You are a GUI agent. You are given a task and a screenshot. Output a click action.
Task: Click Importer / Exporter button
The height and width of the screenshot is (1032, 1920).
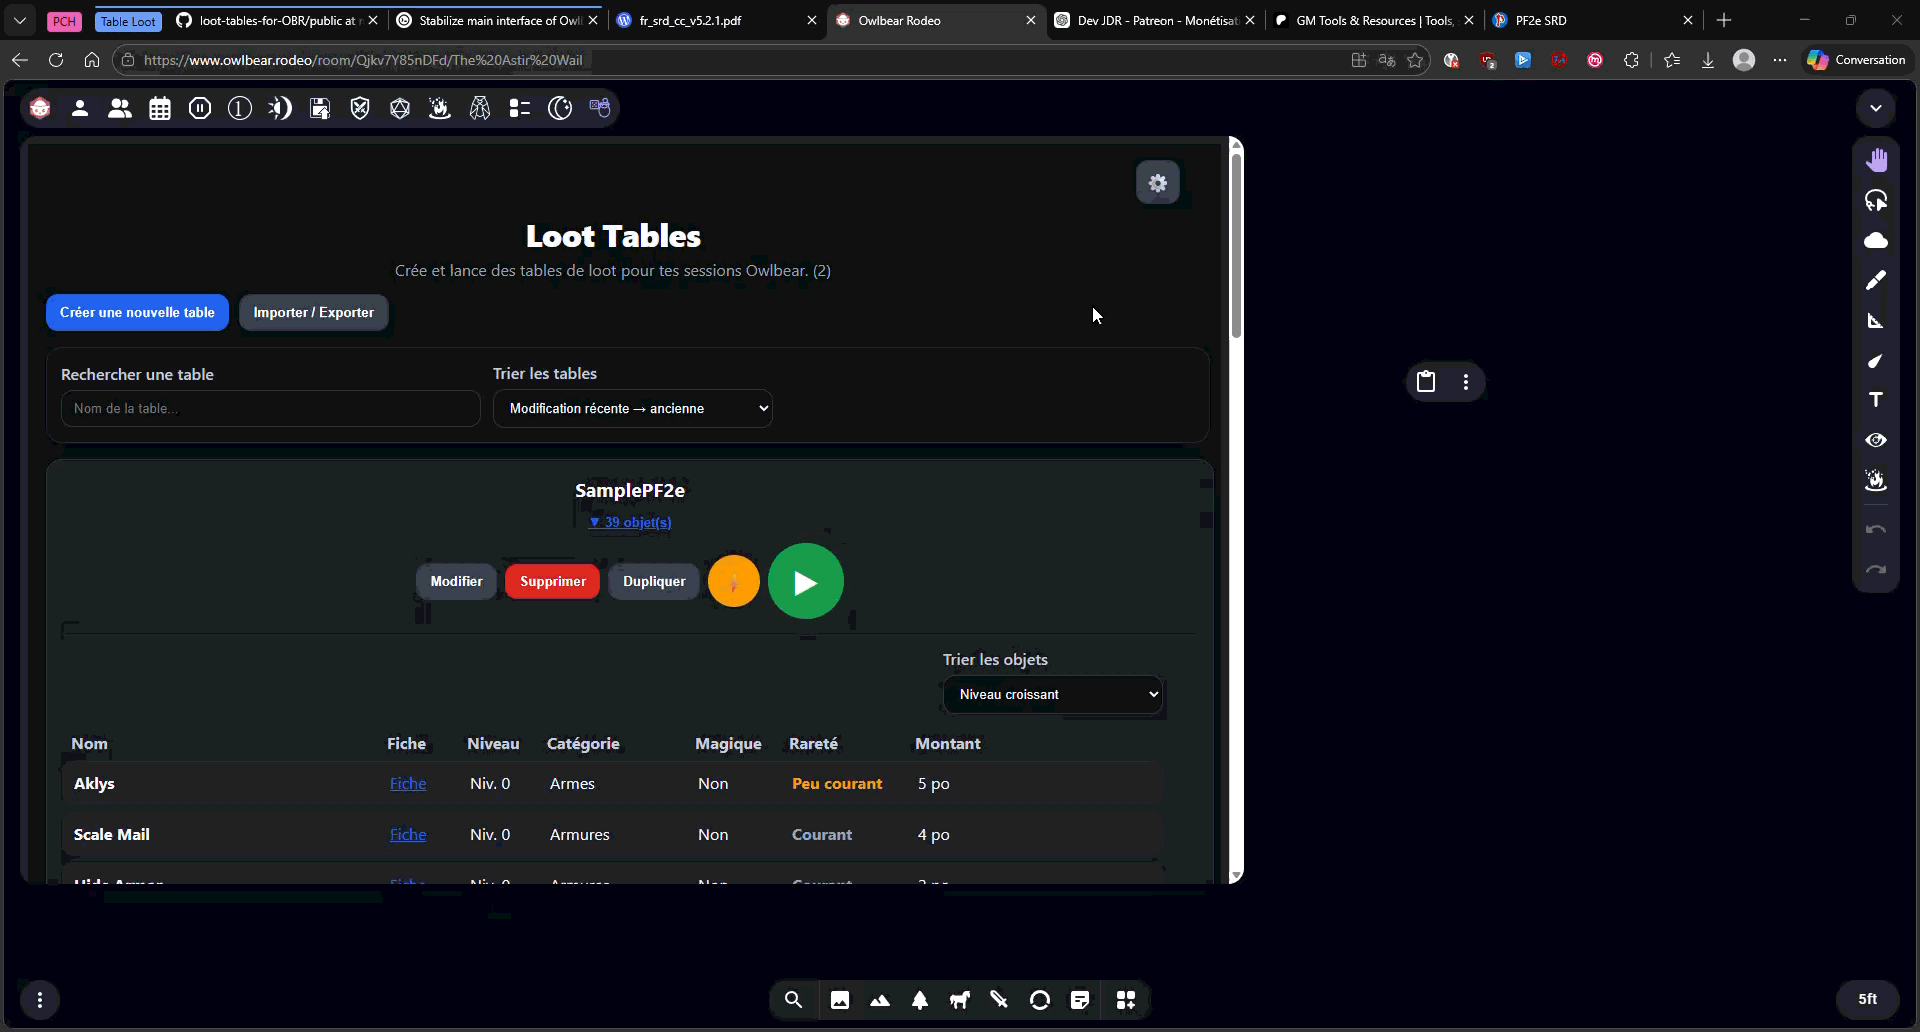(313, 312)
